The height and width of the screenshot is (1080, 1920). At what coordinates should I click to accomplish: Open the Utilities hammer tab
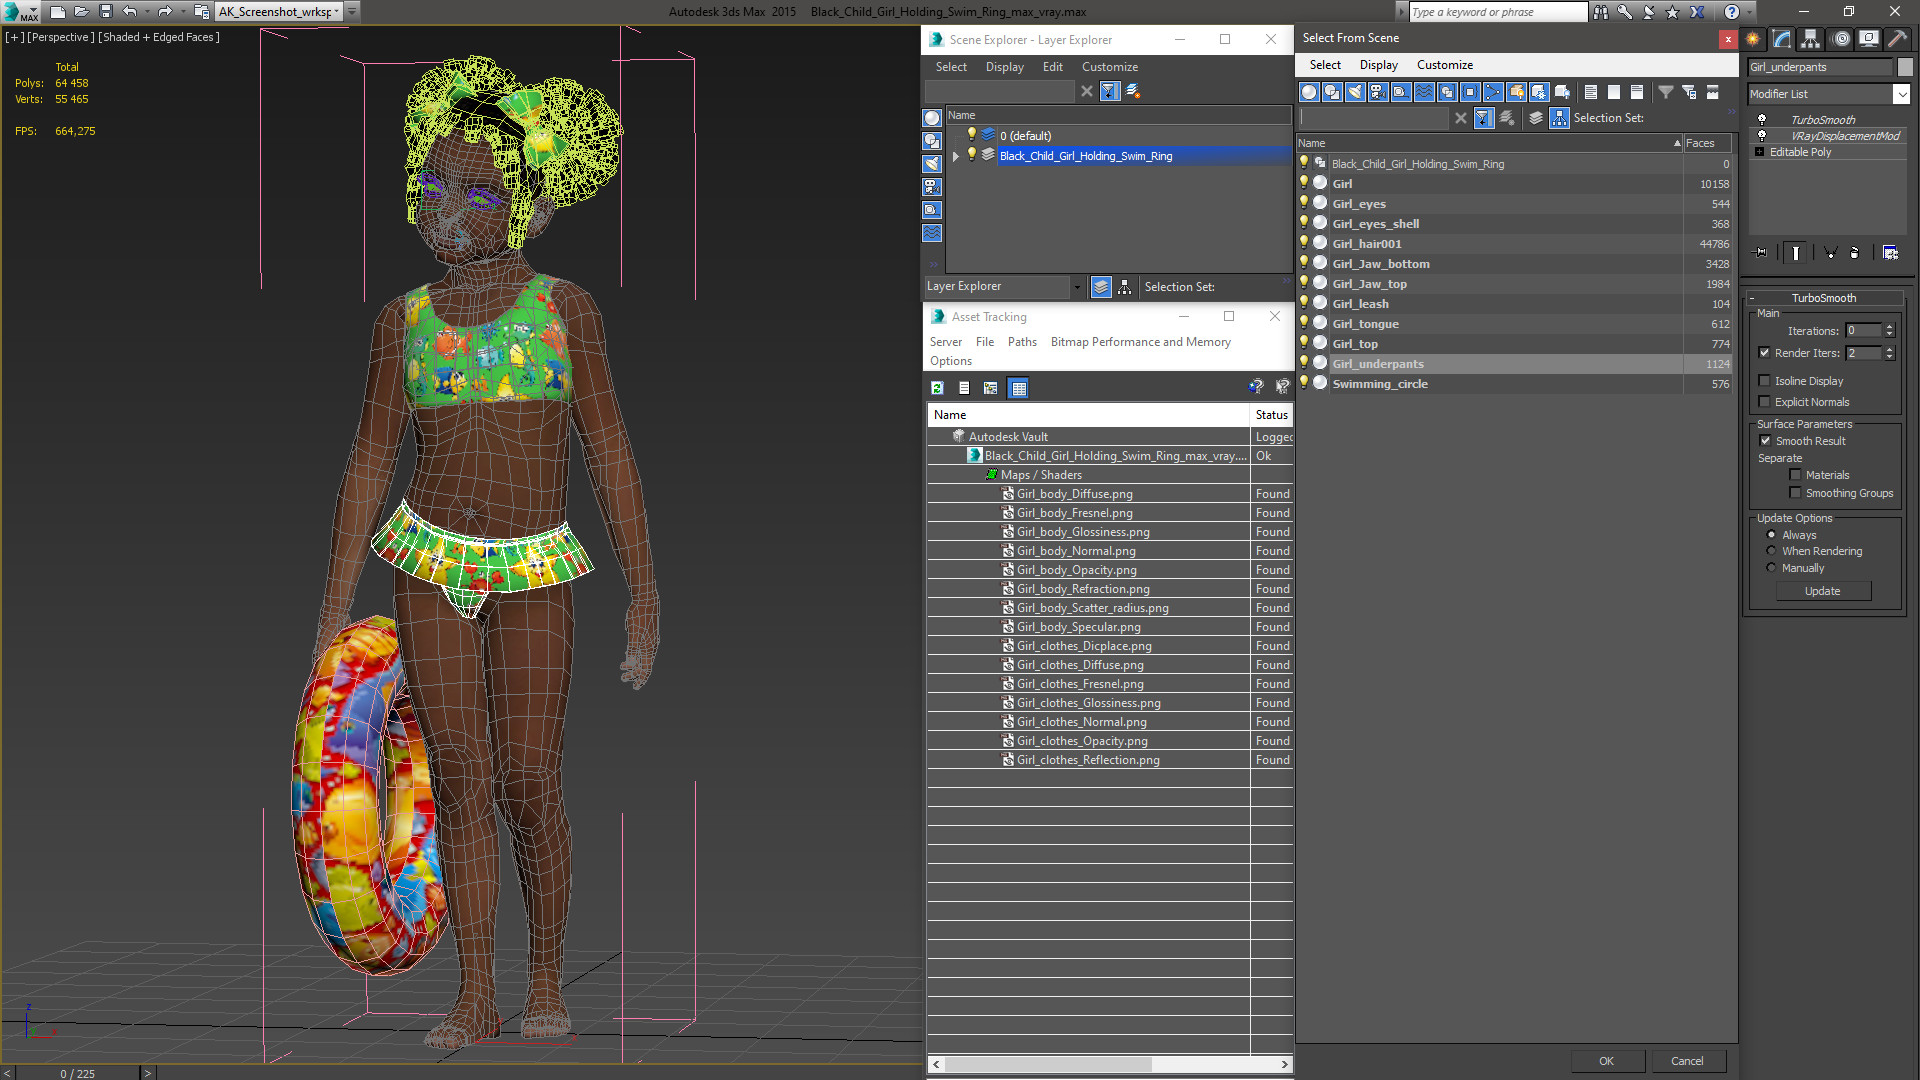[x=1898, y=39]
